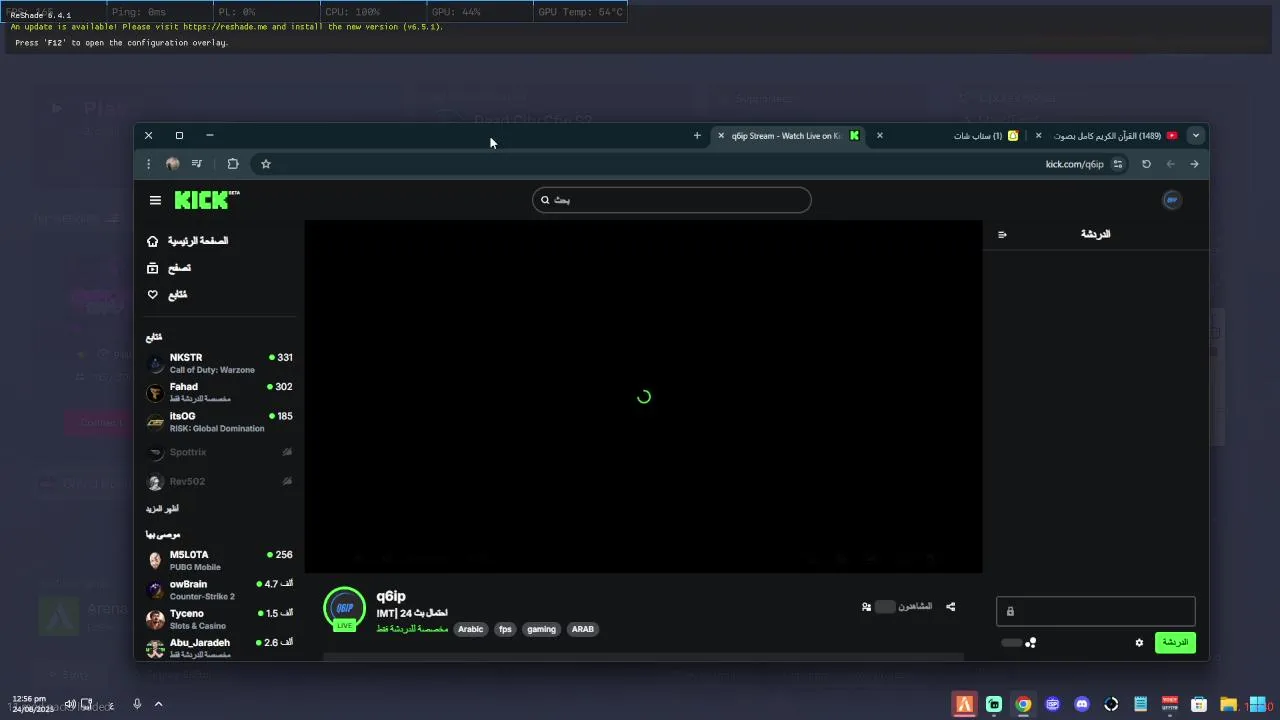1280x720 pixels.
Task: Open NKSTR channel in the sidebar
Action: [220, 363]
